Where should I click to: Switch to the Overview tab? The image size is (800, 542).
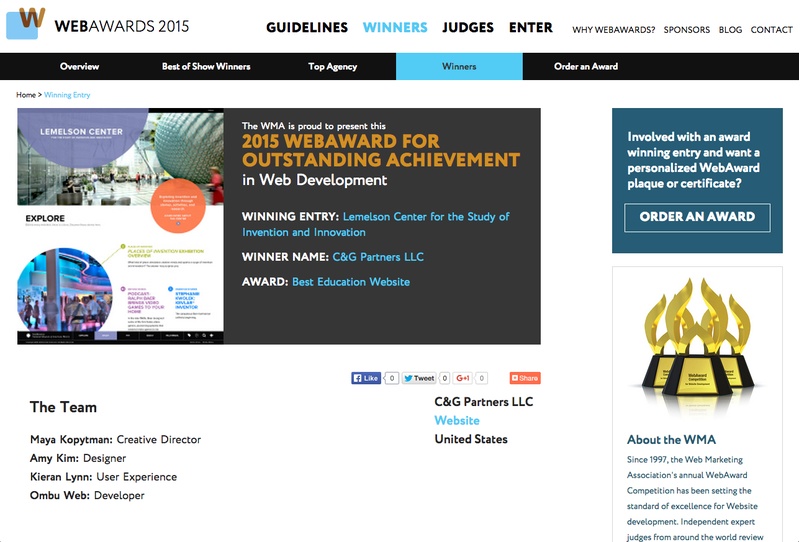click(79, 67)
